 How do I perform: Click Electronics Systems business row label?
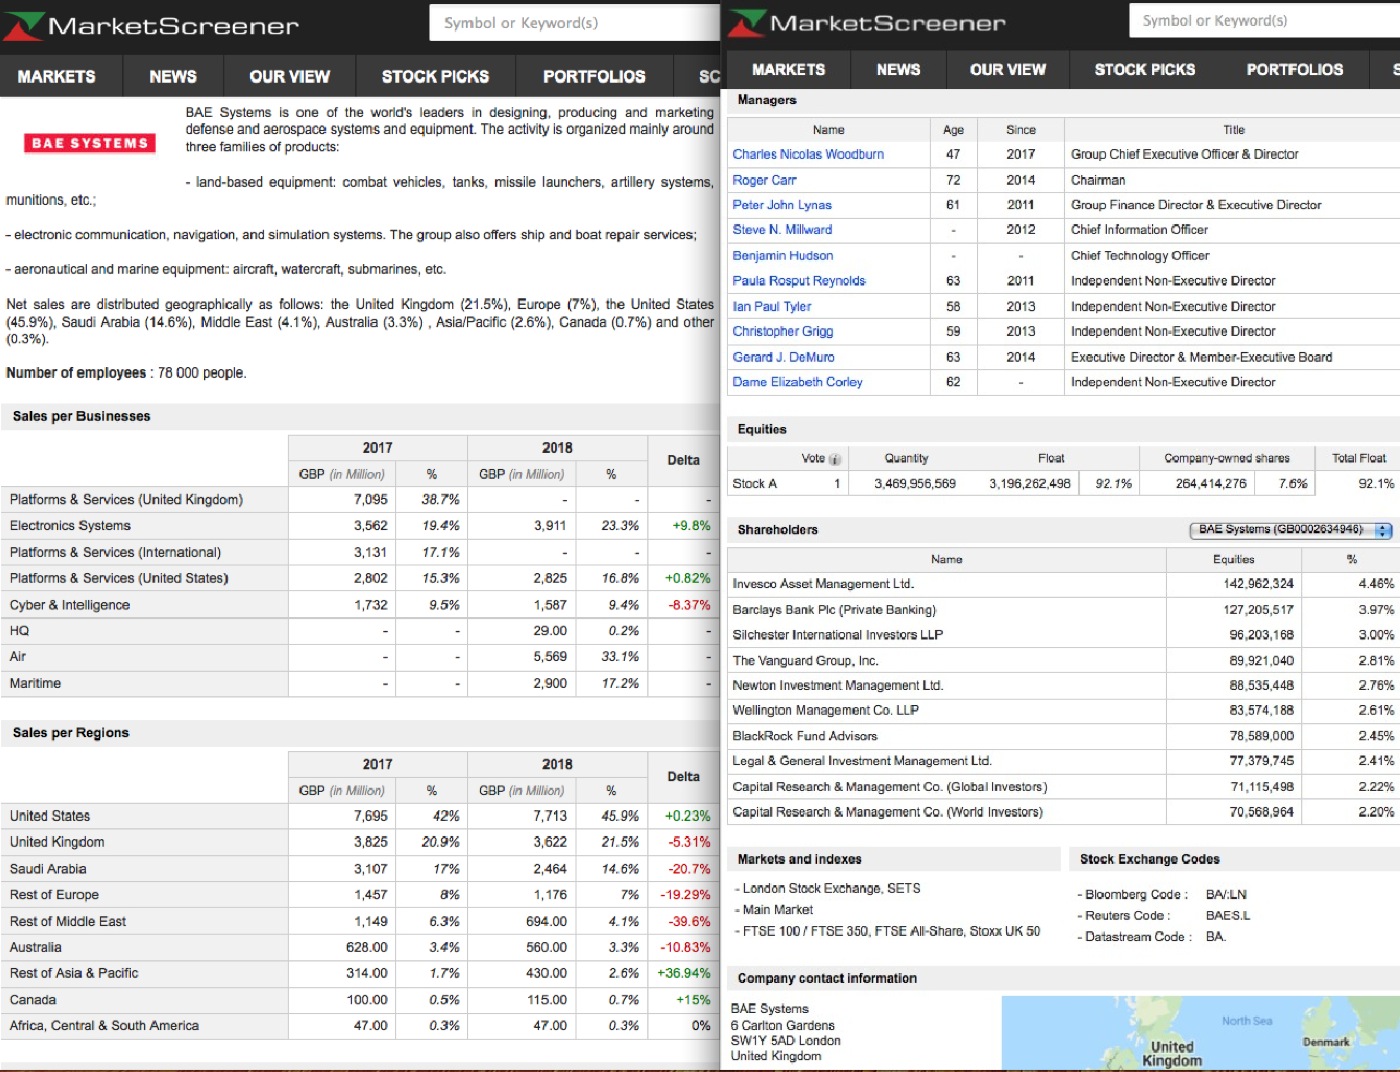coord(70,526)
